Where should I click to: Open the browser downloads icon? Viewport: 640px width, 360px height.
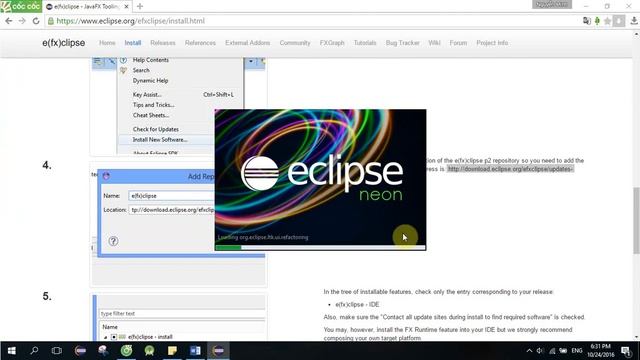(634, 20)
